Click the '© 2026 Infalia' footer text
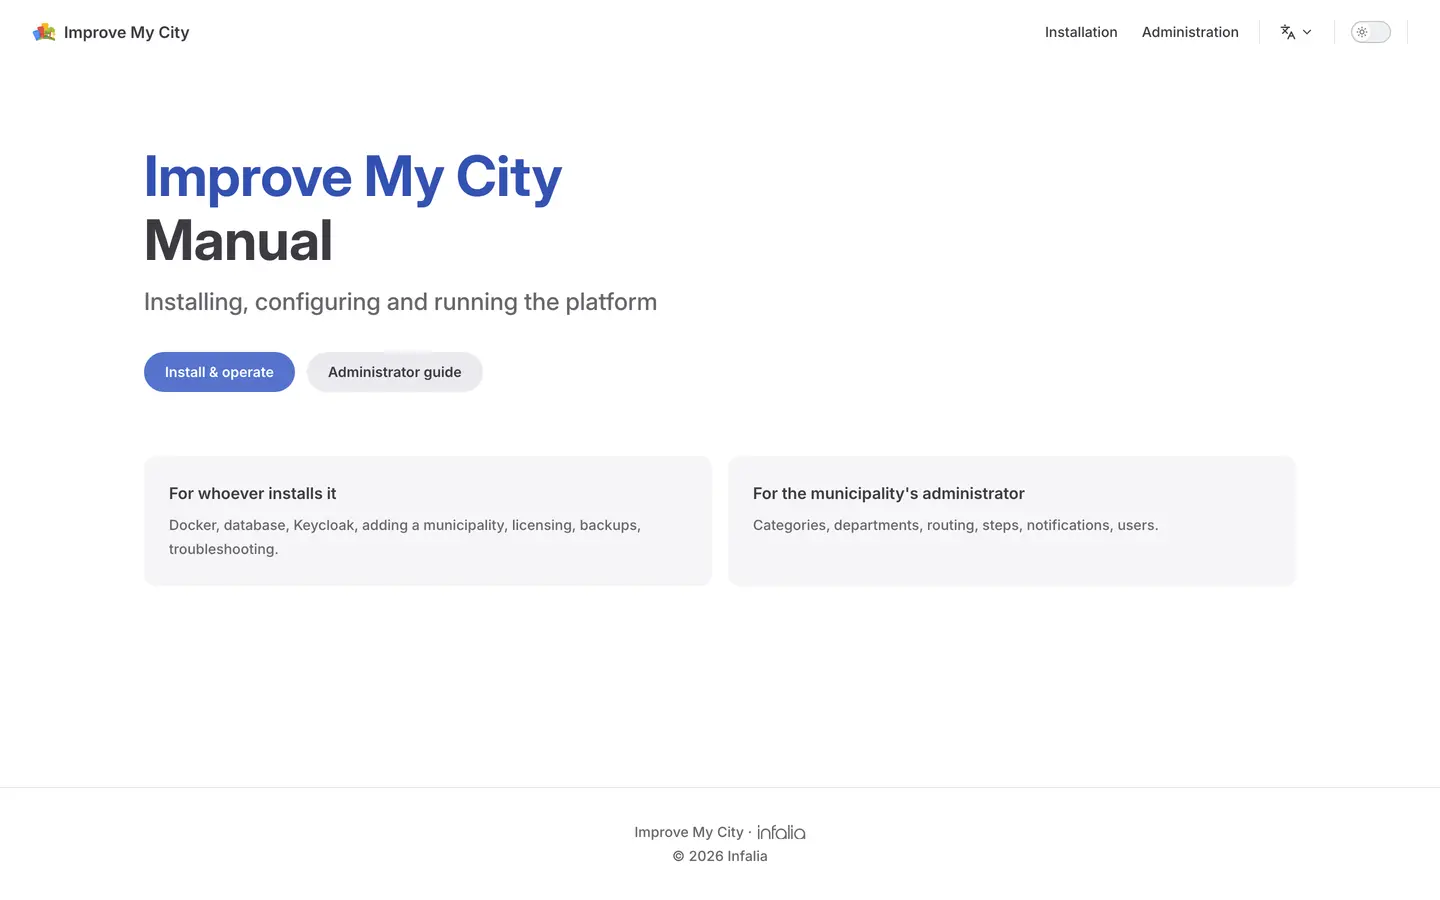 [720, 856]
